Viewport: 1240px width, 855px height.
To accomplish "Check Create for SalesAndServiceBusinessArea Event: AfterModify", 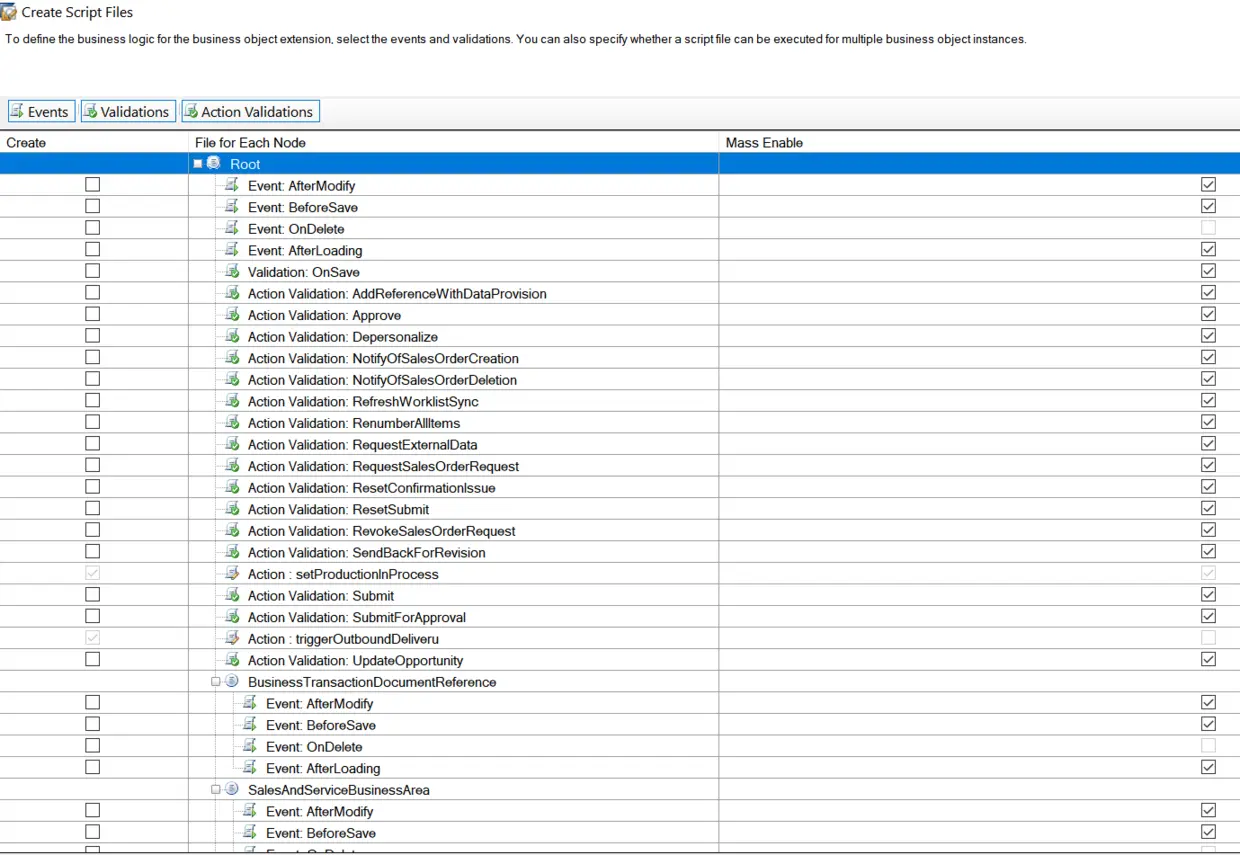I will 93,810.
